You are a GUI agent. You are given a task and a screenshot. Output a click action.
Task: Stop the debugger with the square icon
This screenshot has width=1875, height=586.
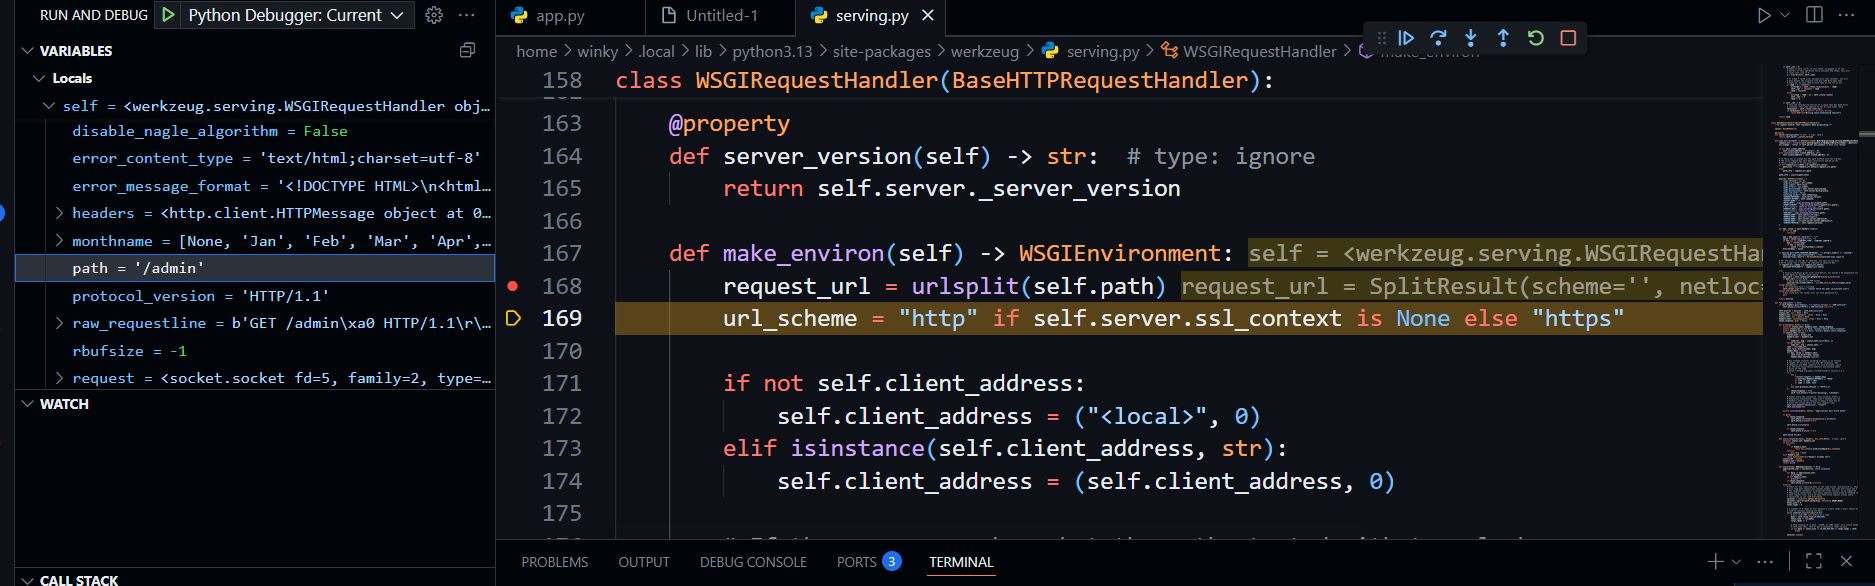[x=1568, y=38]
